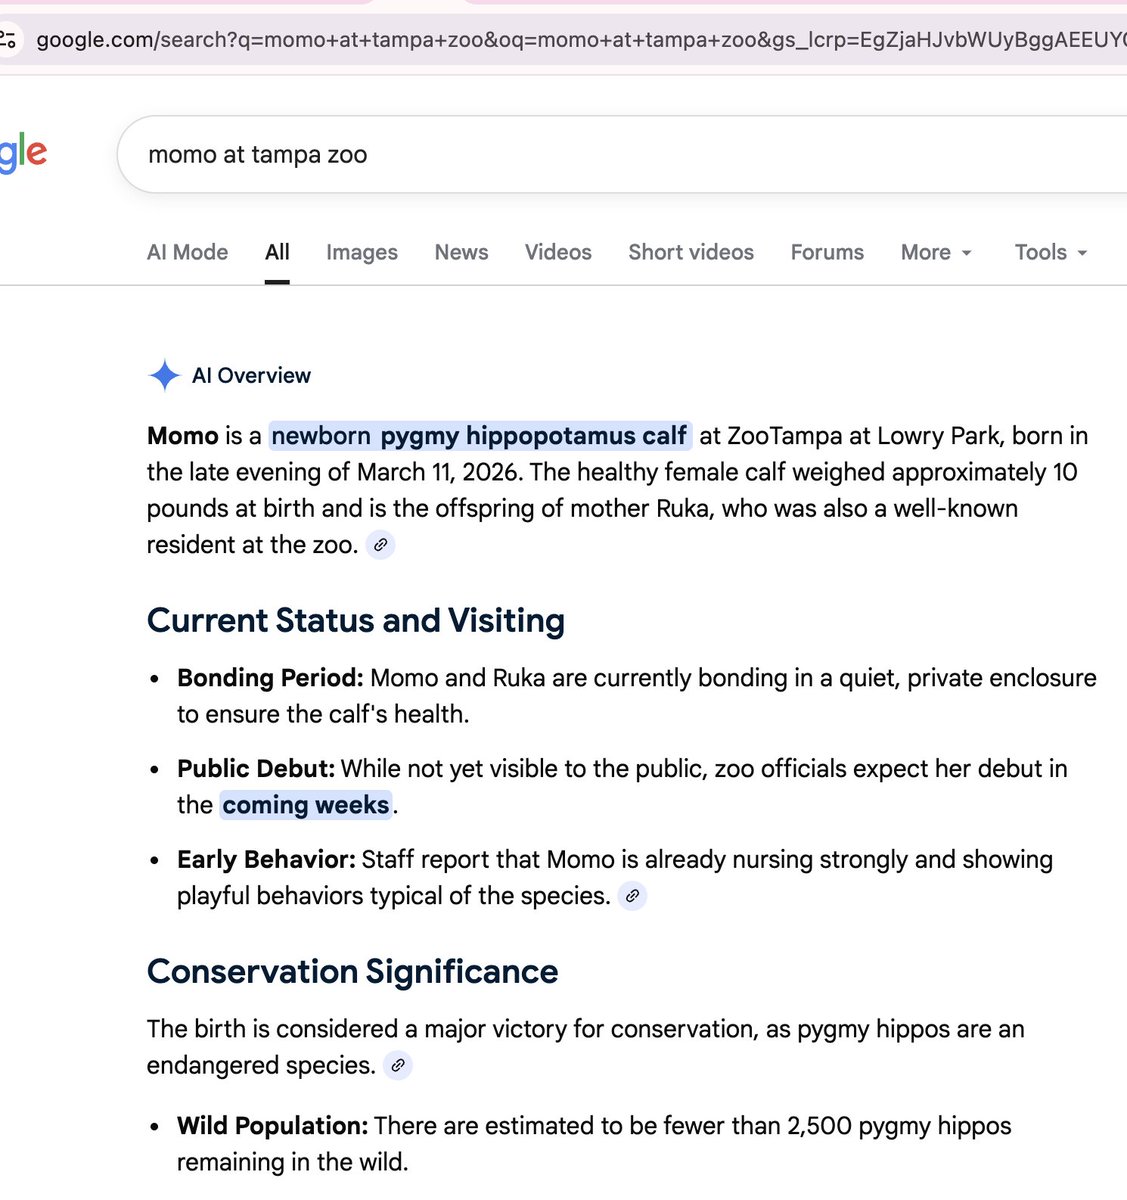
Task: Switch to Images tab
Action: click(362, 253)
